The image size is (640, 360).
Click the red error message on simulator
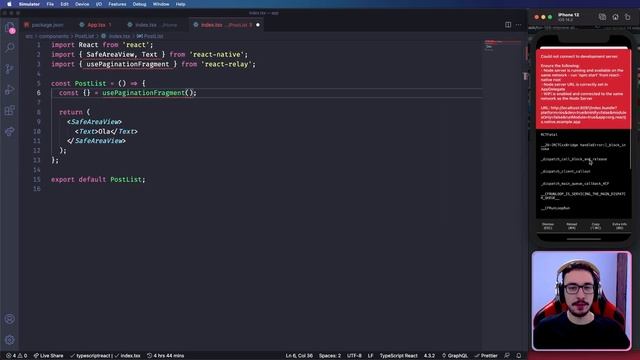(x=583, y=89)
